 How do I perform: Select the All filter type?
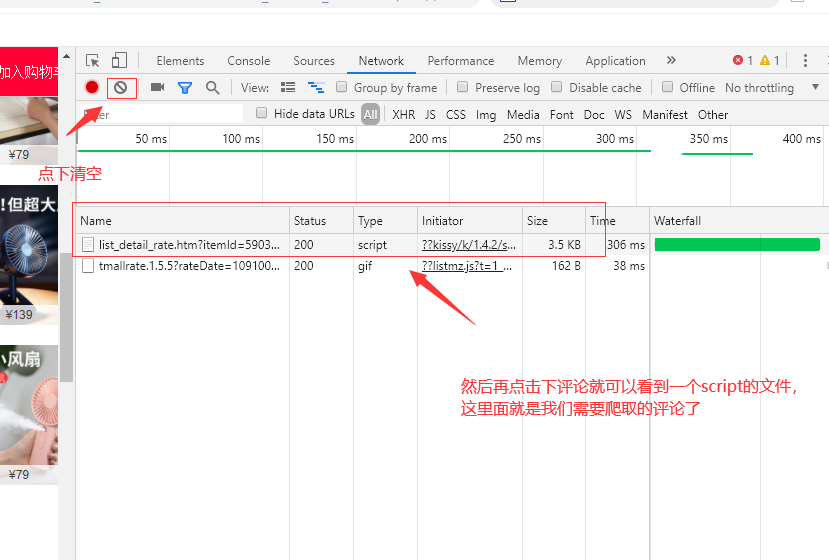pos(371,115)
